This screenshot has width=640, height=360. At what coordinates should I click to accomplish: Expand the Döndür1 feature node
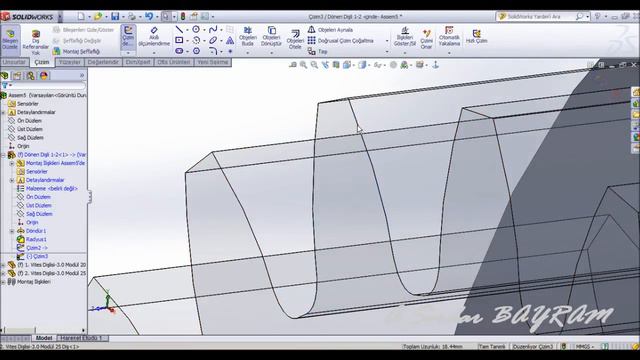(12, 231)
